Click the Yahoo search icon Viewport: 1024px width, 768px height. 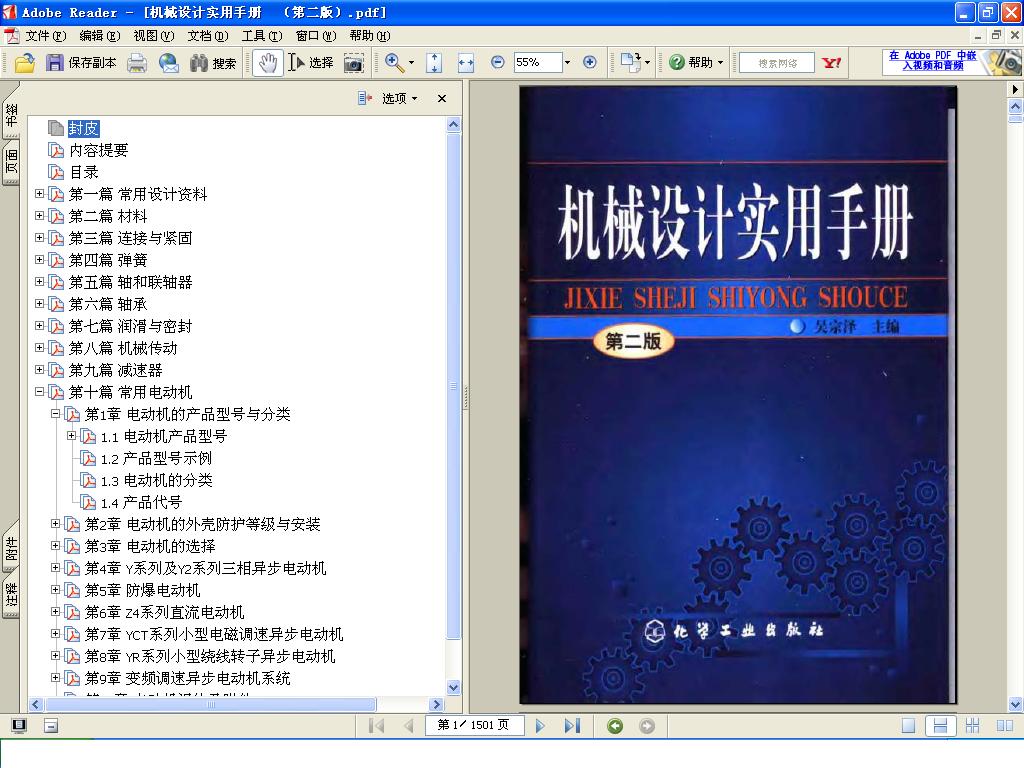pos(831,63)
